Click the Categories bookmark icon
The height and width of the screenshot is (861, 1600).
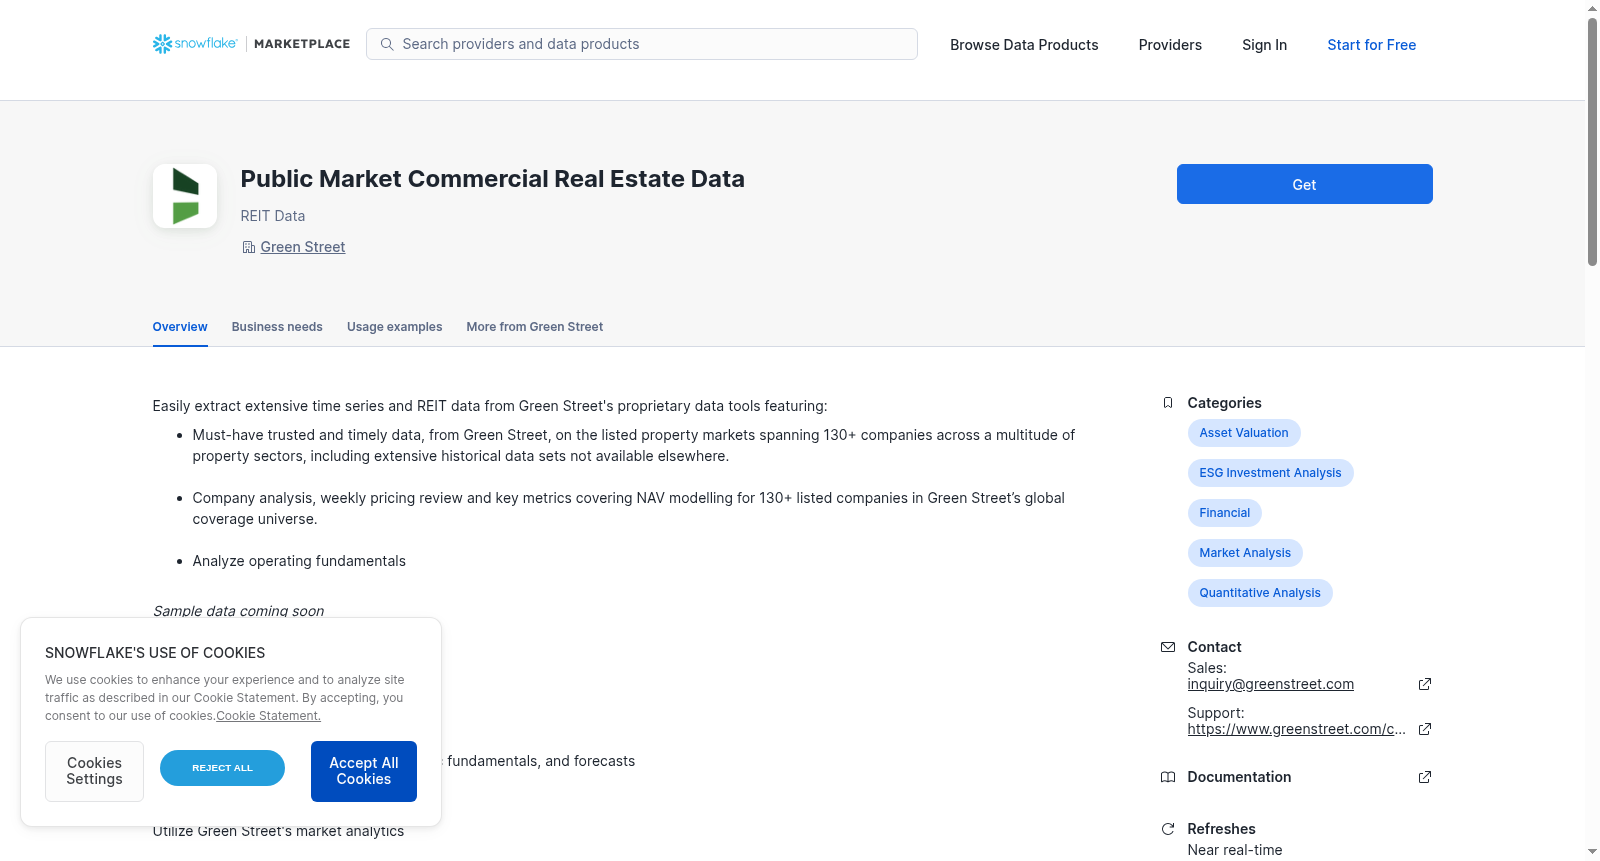pos(1167,403)
